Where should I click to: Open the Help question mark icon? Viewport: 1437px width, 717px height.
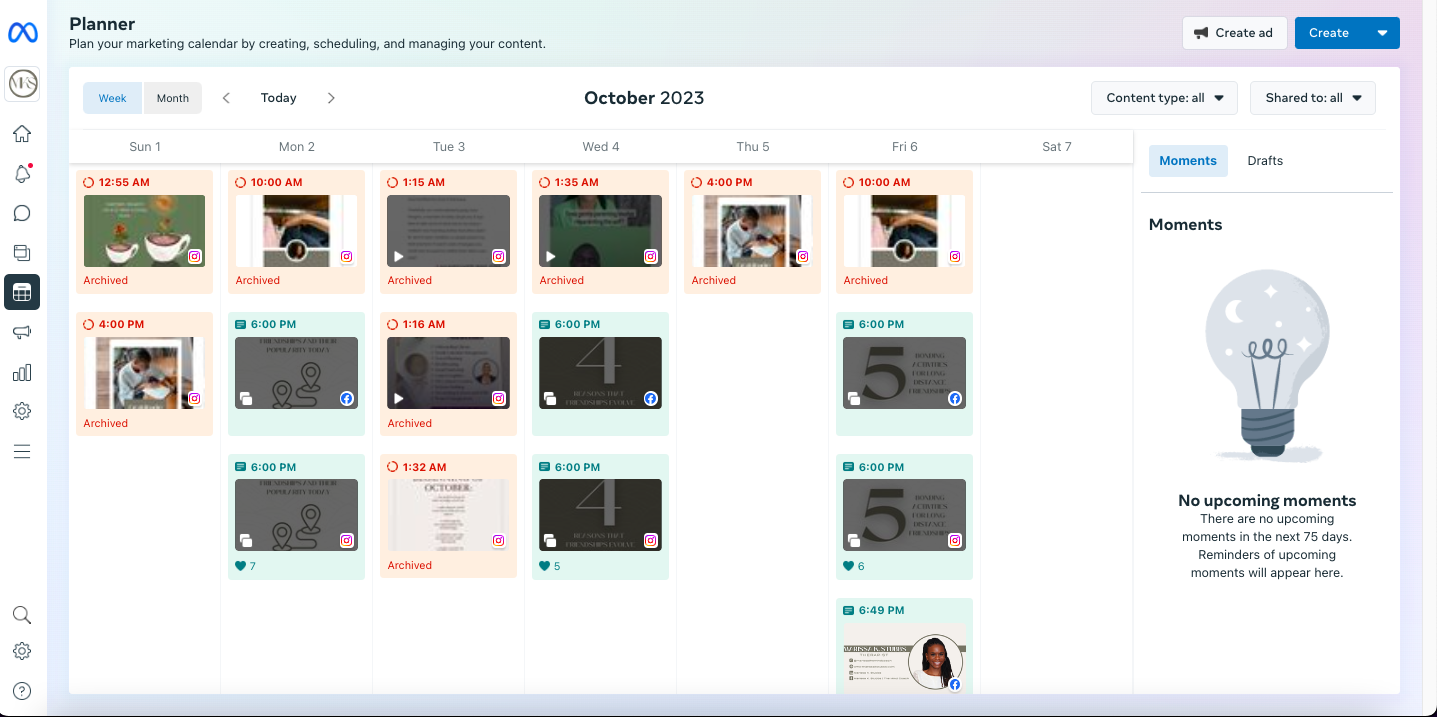22,690
